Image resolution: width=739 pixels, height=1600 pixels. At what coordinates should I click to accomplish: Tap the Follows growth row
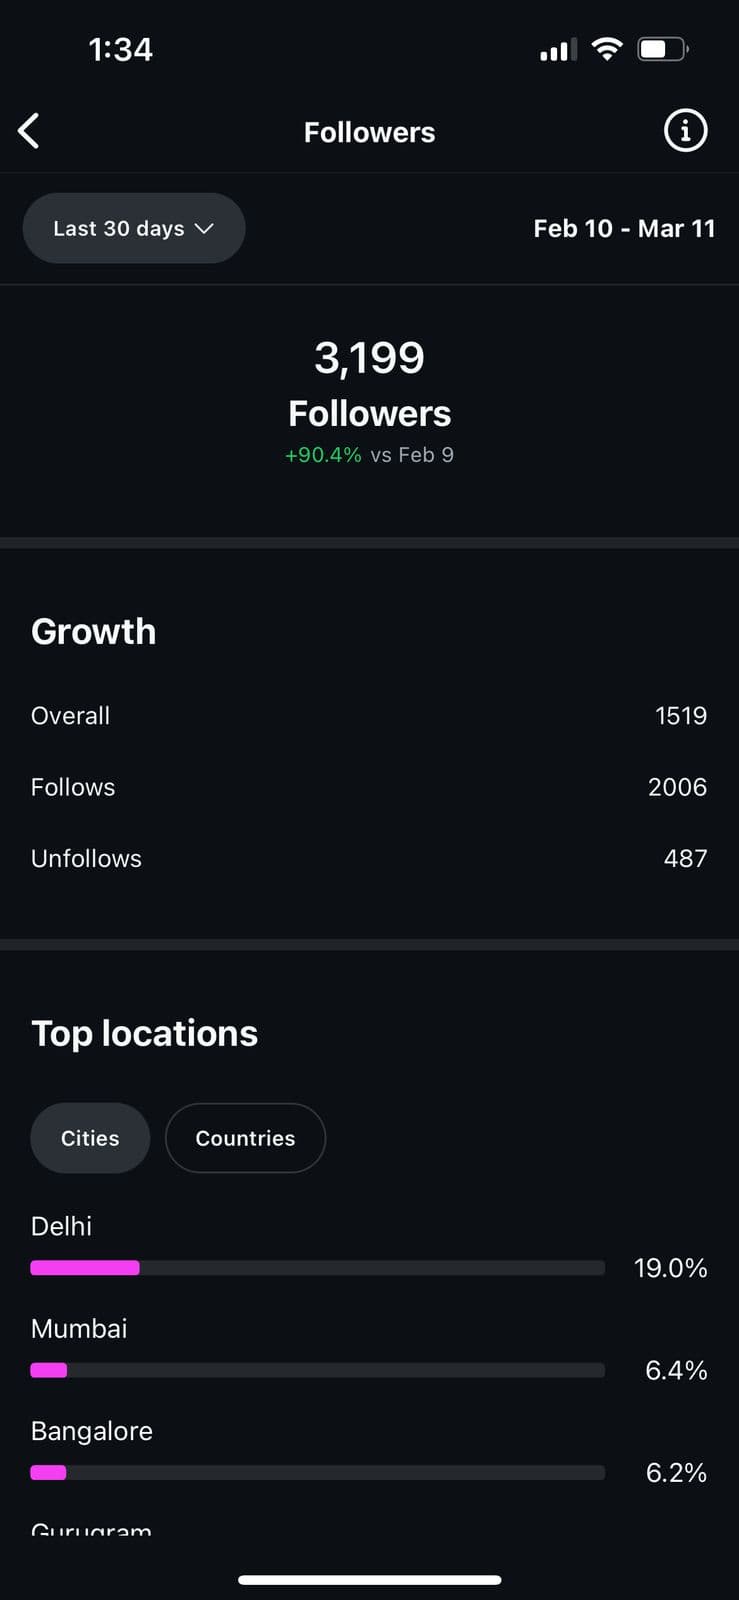(x=369, y=787)
